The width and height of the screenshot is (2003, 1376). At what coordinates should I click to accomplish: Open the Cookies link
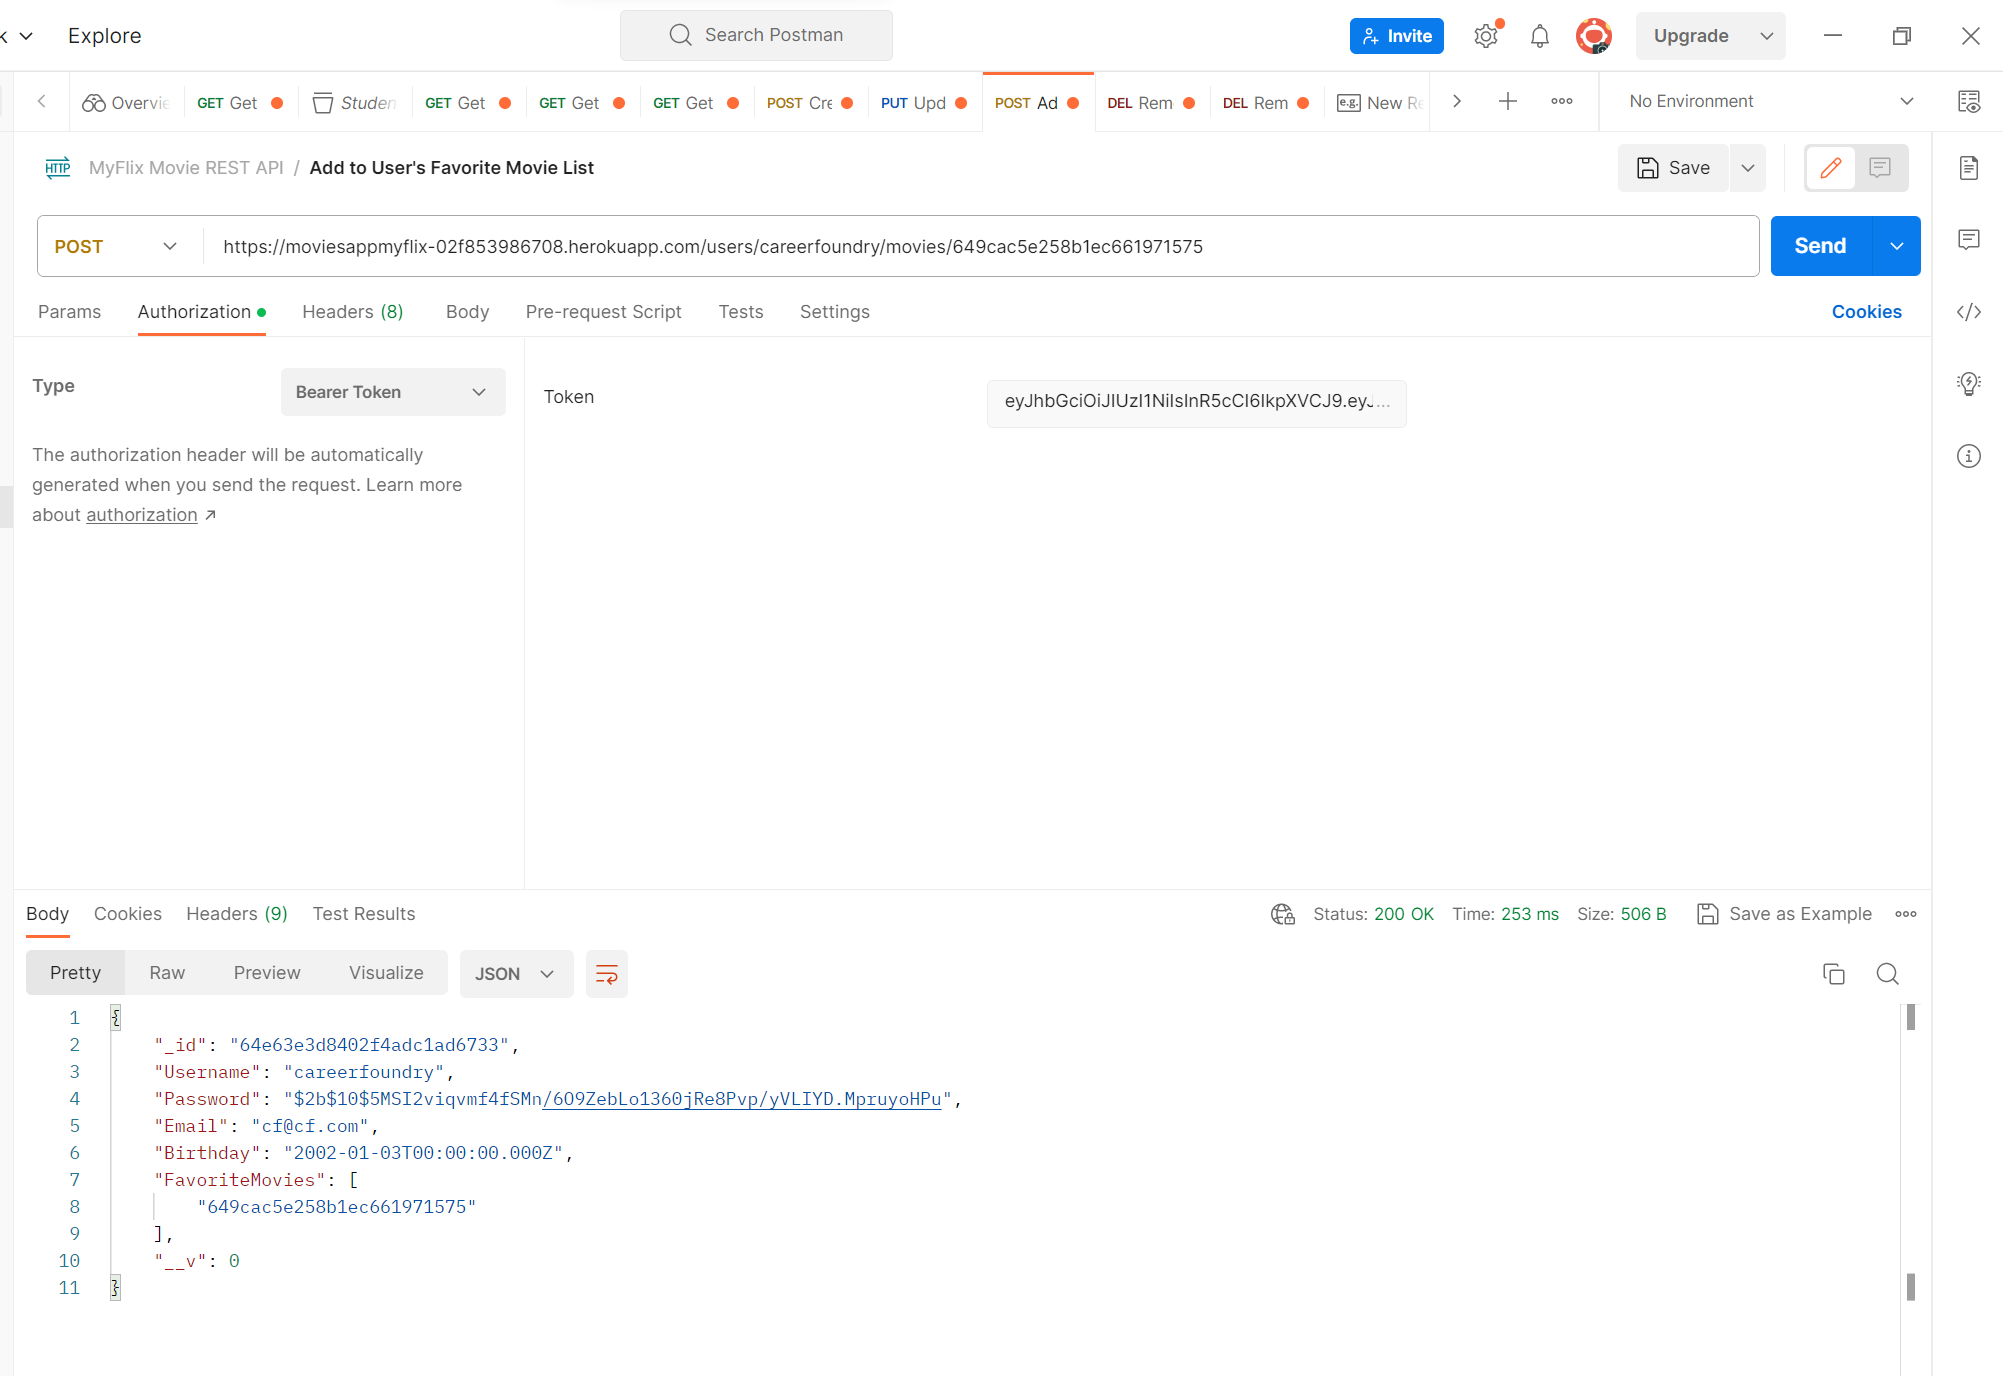[1866, 312]
